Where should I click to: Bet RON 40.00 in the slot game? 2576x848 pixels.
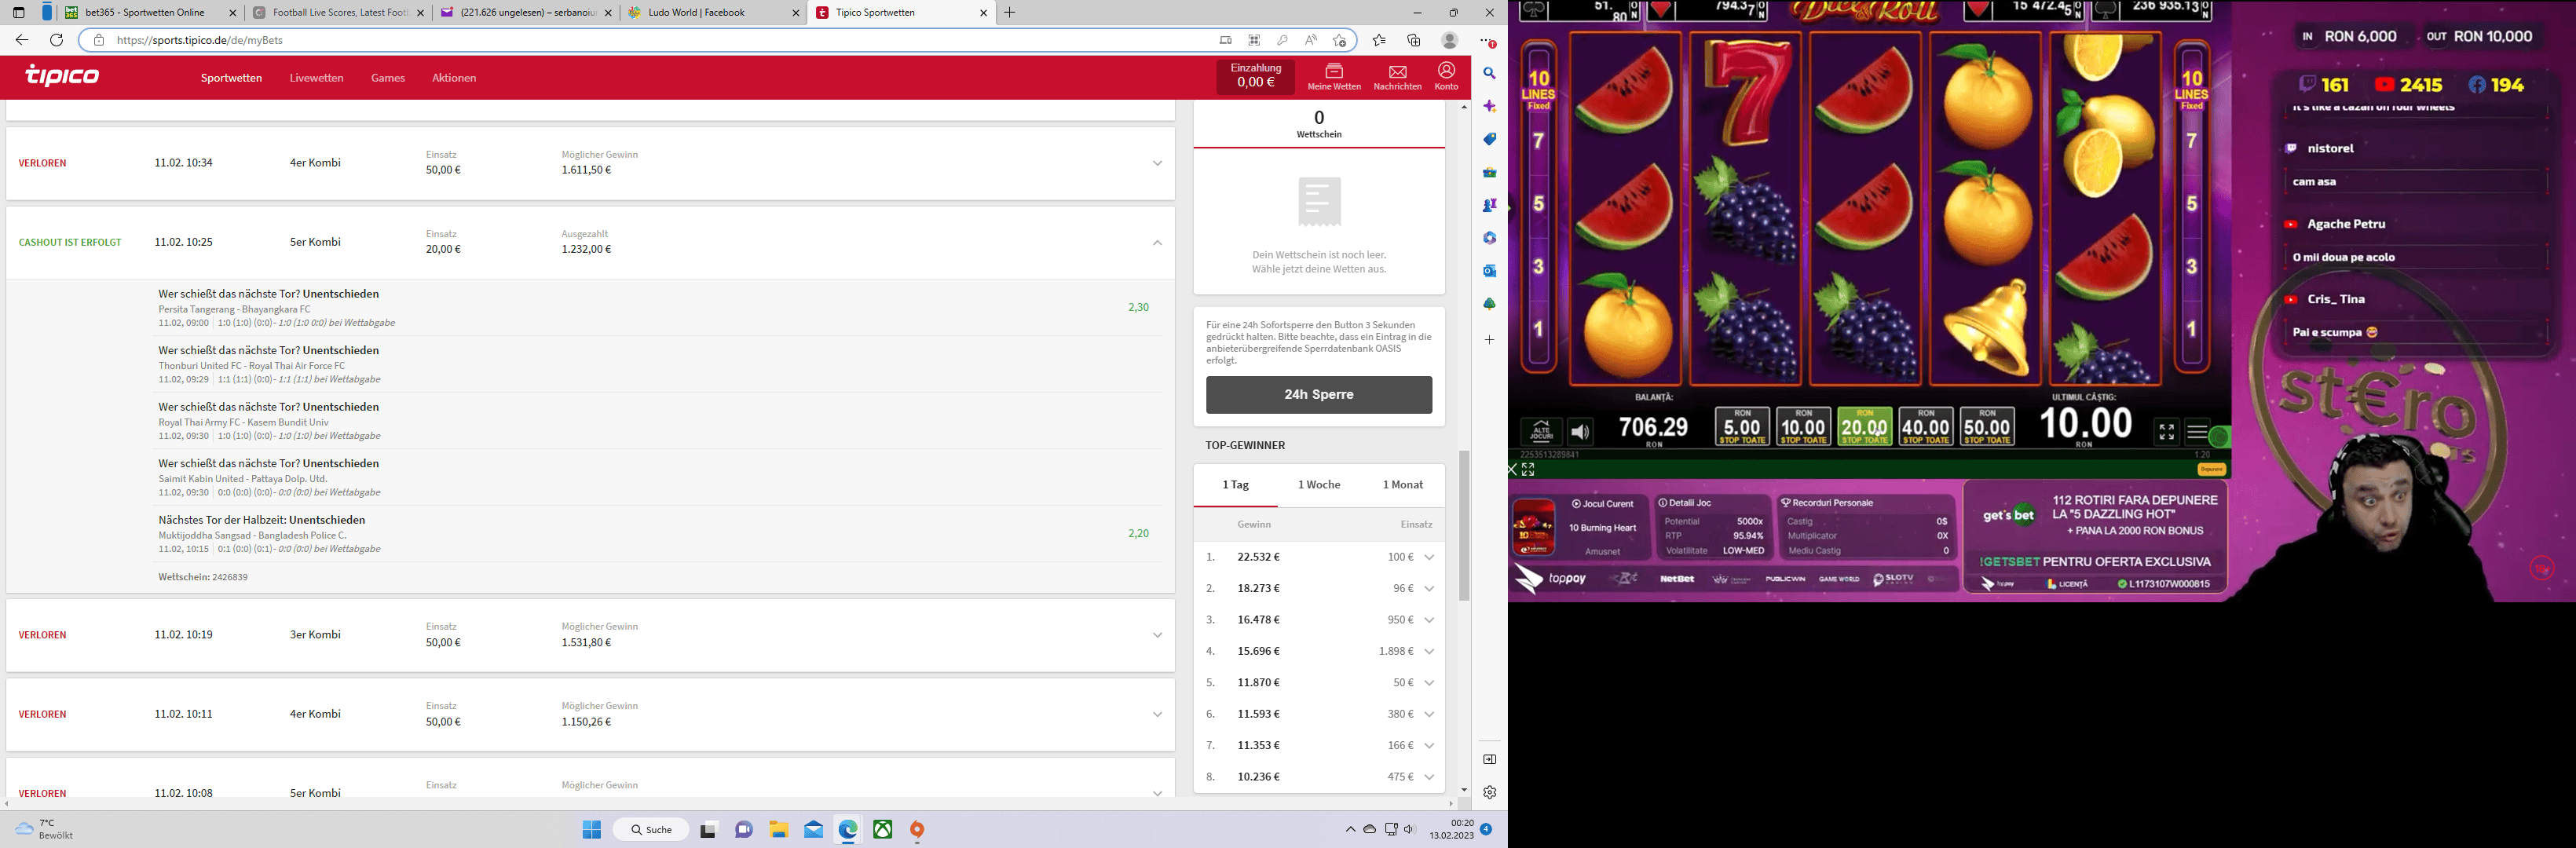click(x=1925, y=426)
